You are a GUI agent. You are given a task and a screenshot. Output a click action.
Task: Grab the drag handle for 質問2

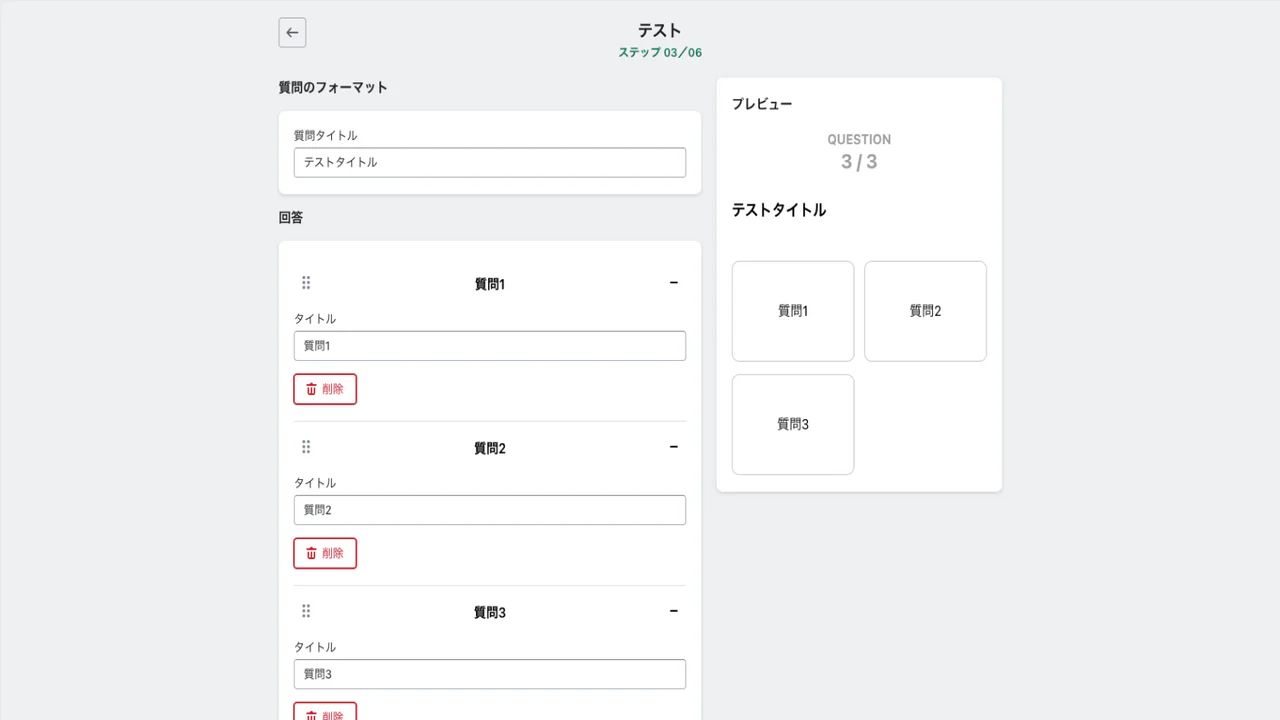(306, 447)
